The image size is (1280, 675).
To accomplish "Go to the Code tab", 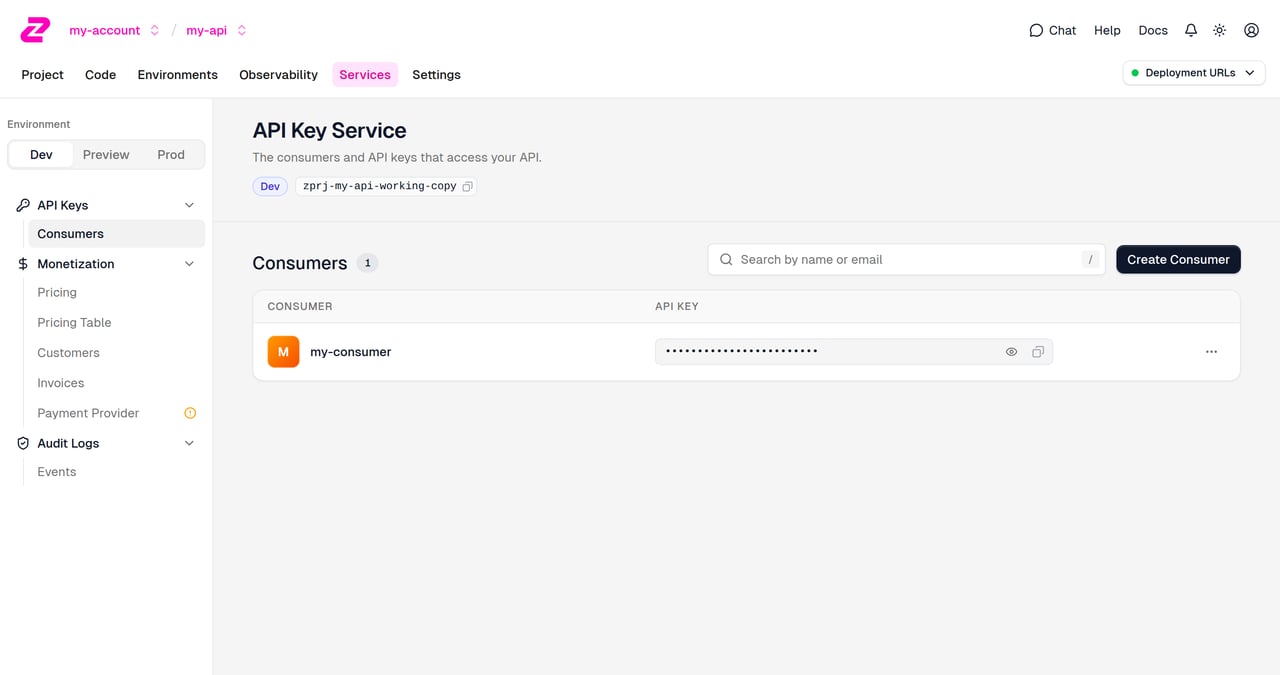I will [100, 75].
